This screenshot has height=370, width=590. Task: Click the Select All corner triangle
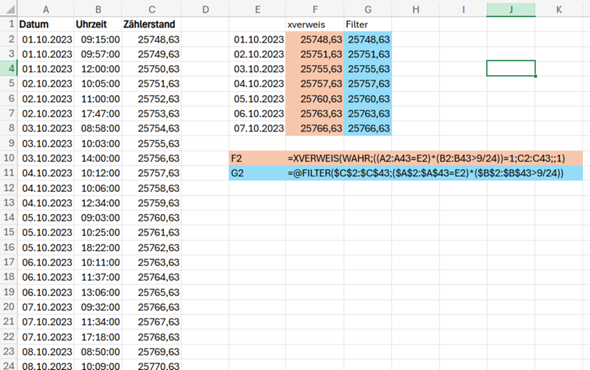(9, 9)
